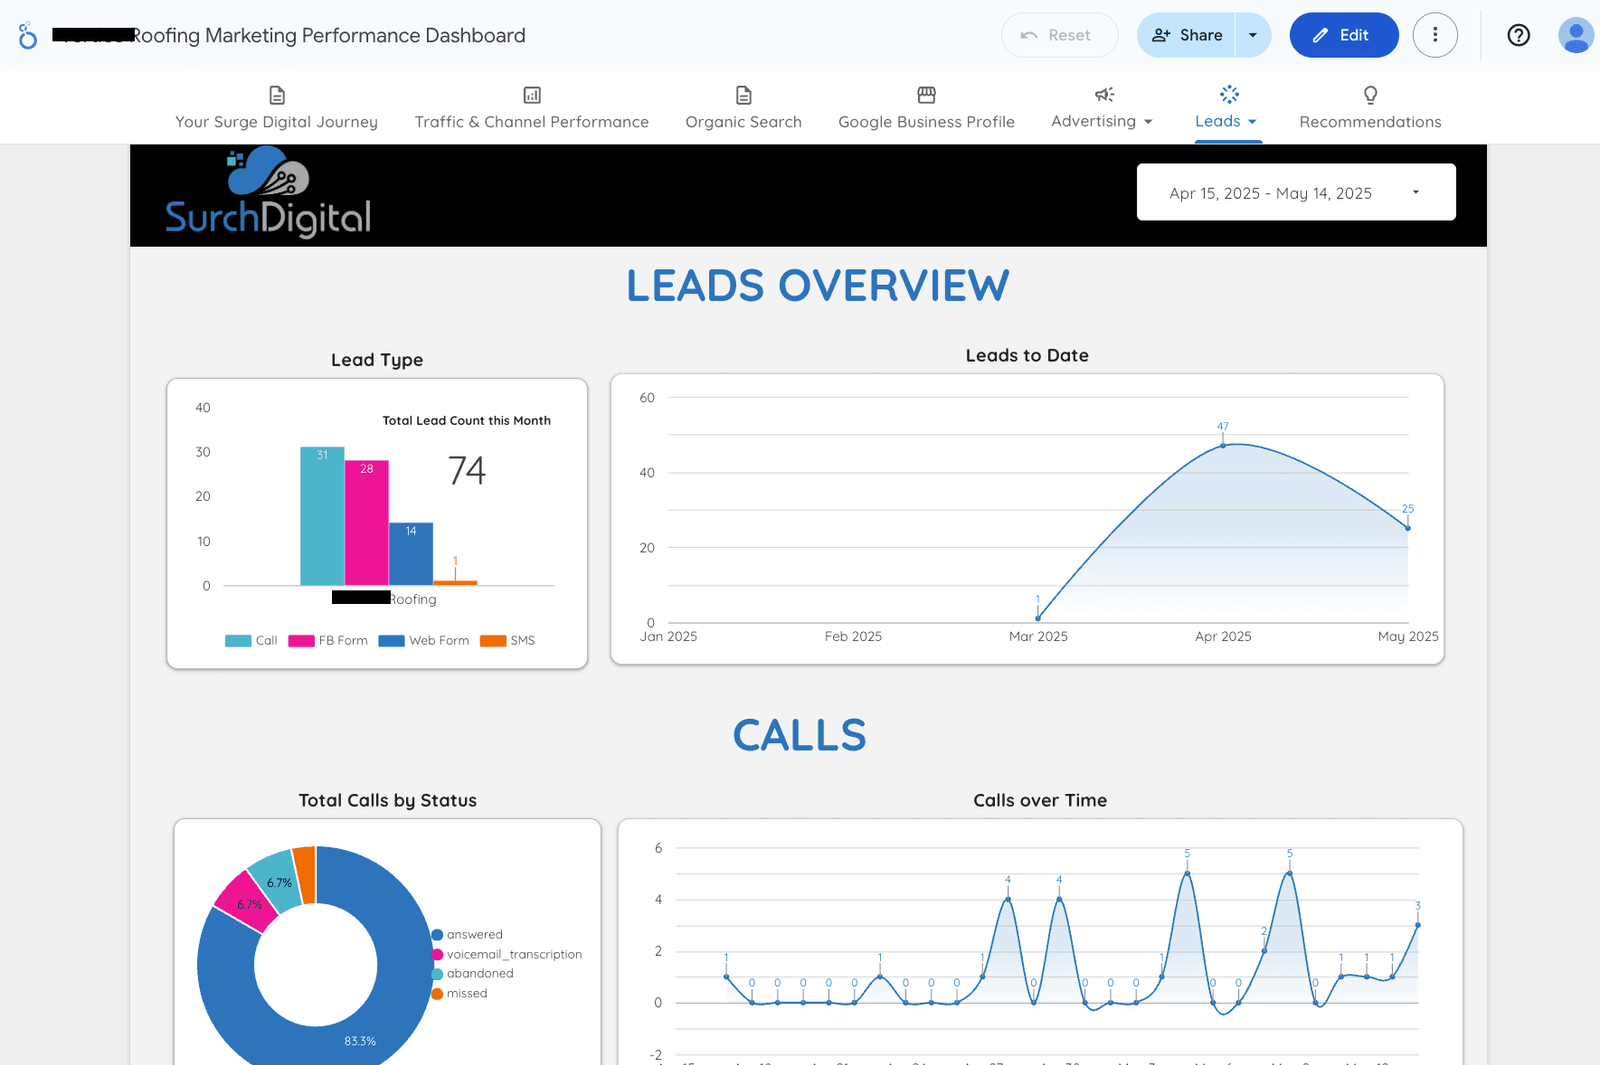
Task: Click the Edit button
Action: point(1343,34)
